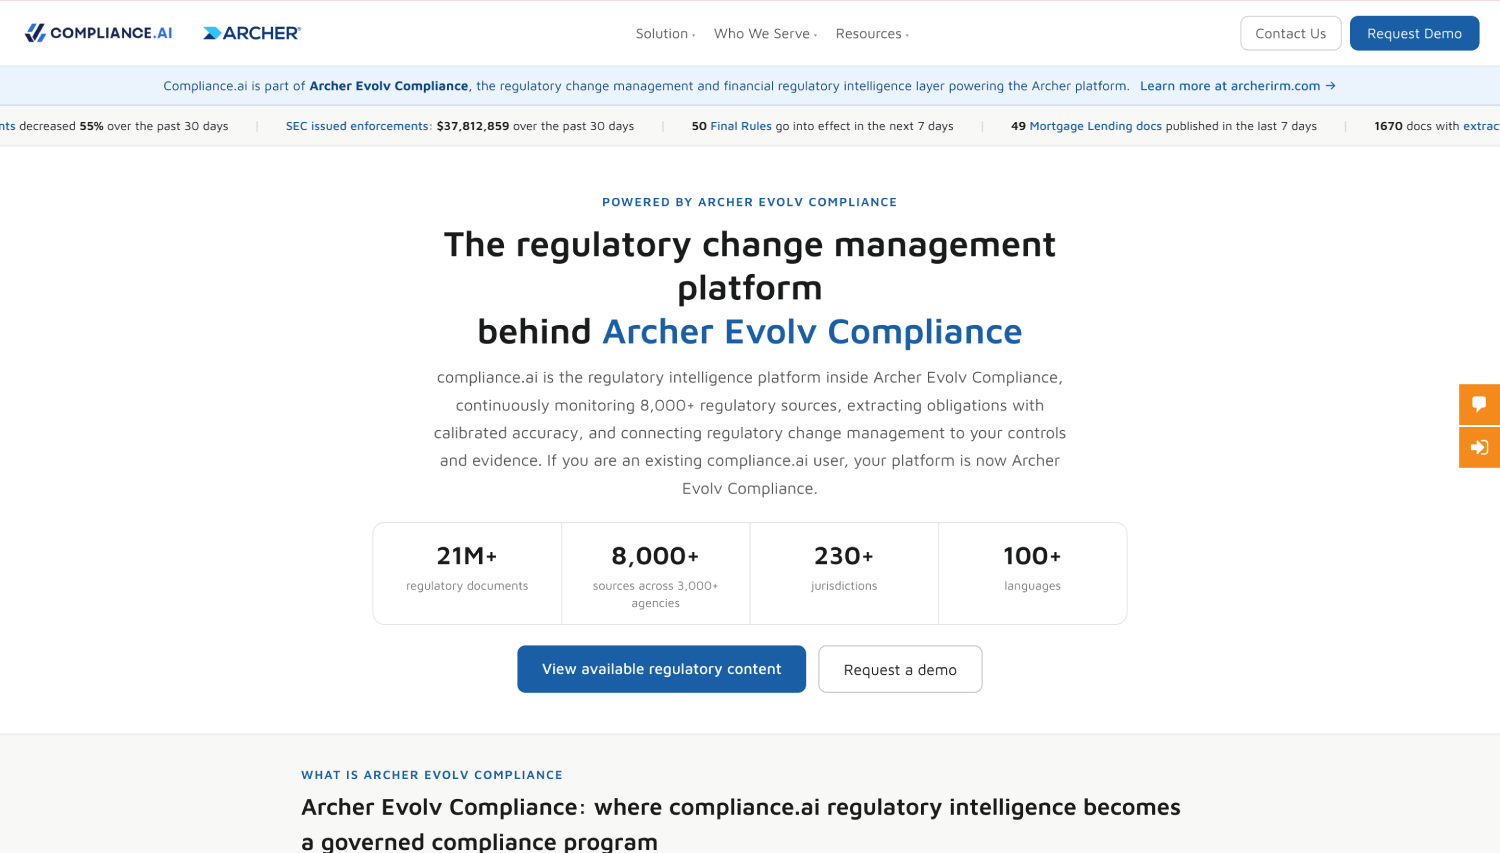Click the What Is Archer Evolv Compliance label
Image resolution: width=1500 pixels, height=853 pixels.
[x=432, y=775]
